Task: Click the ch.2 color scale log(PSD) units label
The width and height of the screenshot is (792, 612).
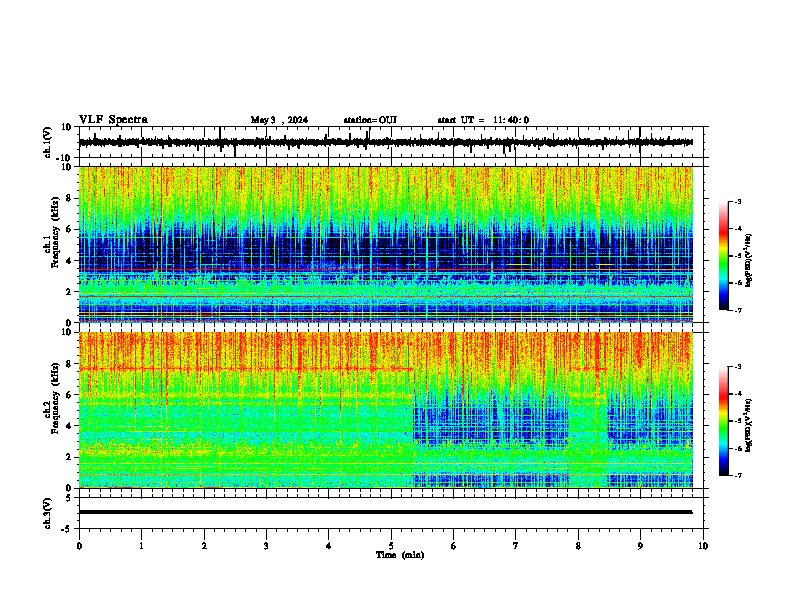Action: pyautogui.click(x=748, y=426)
